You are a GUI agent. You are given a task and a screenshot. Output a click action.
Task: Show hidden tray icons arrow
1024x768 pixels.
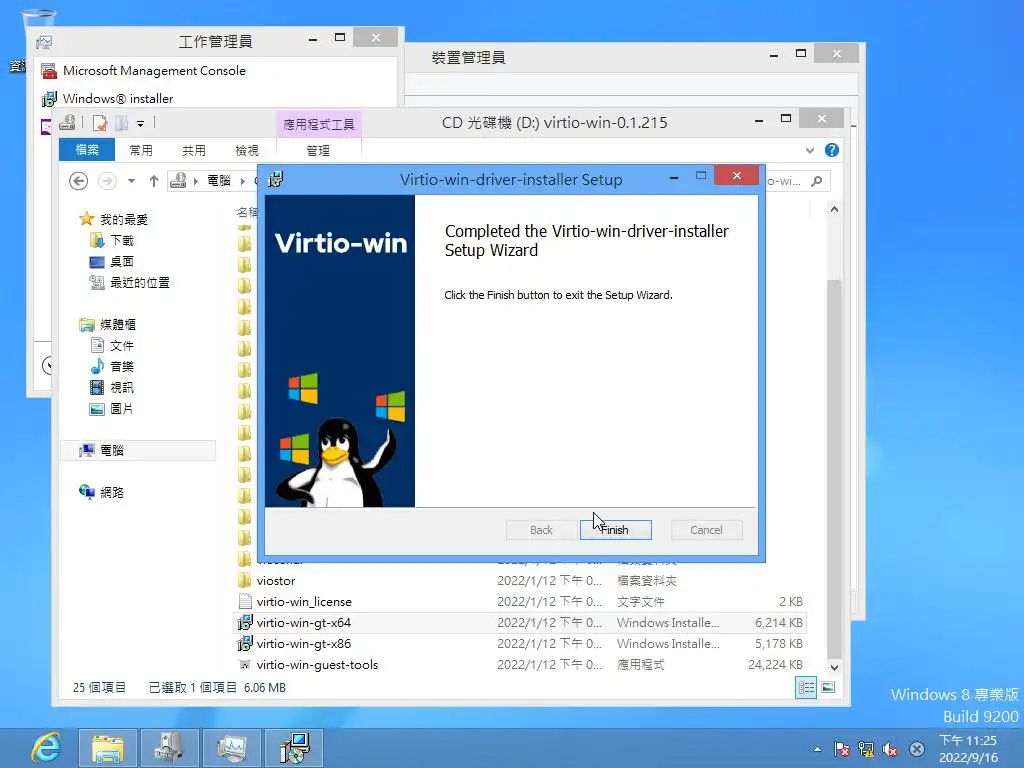817,749
